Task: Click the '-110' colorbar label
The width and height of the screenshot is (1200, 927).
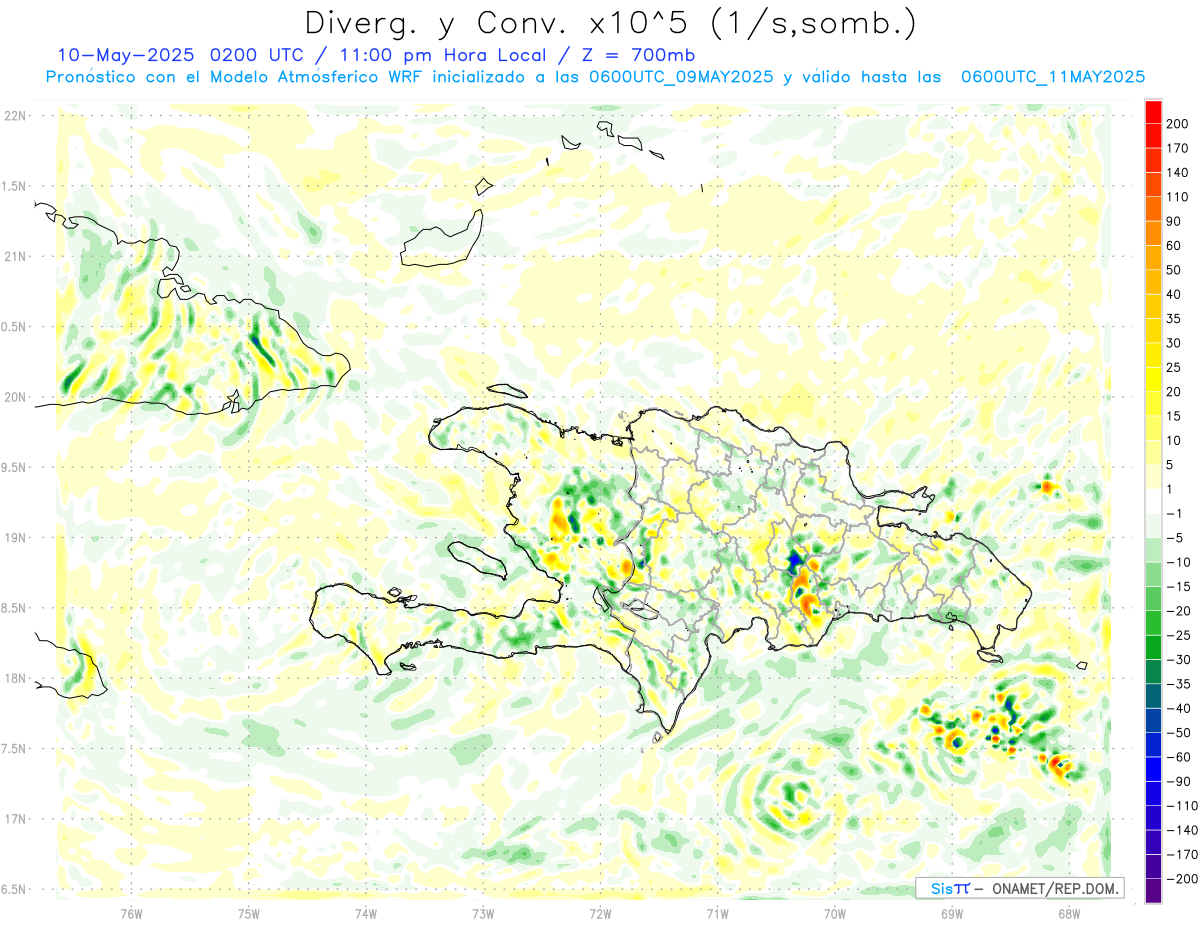Action: pyautogui.click(x=1181, y=805)
